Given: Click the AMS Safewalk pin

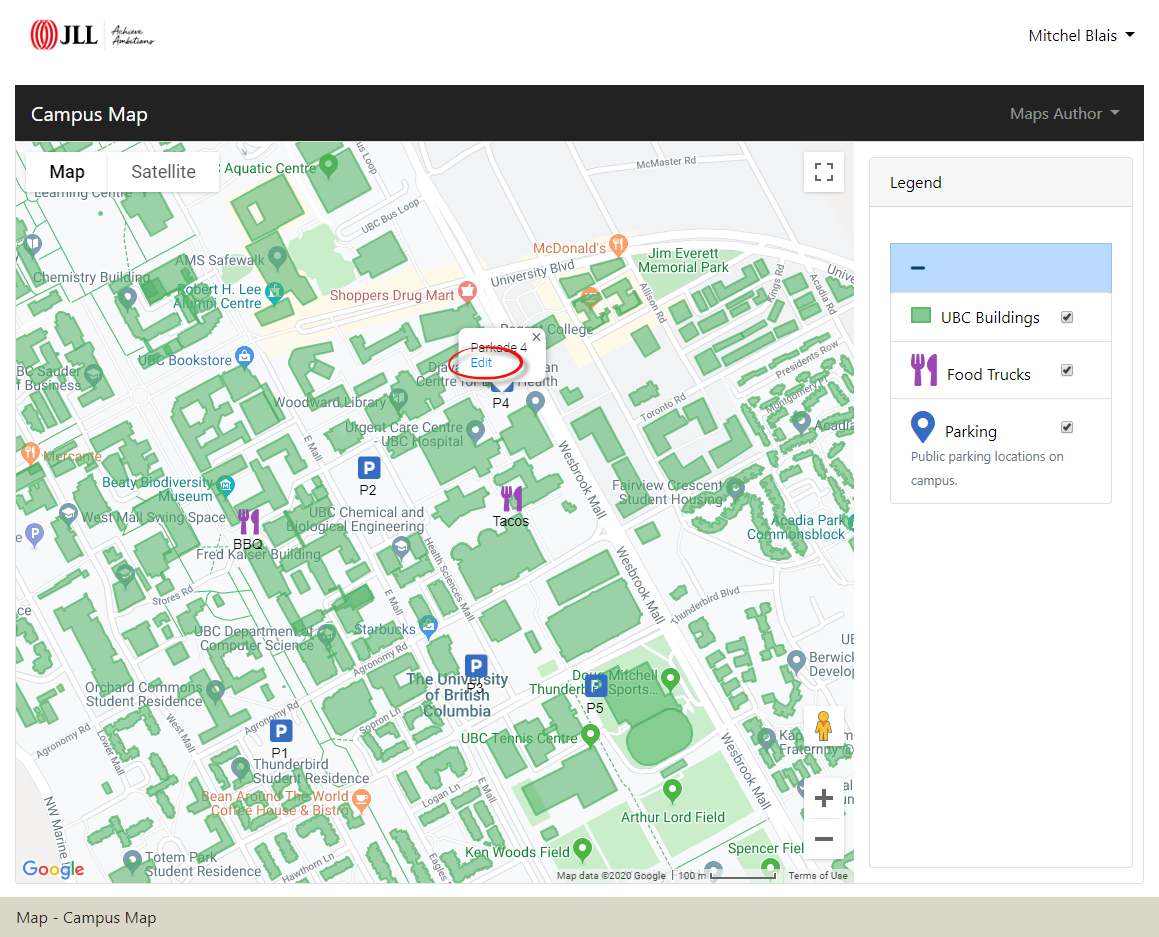Looking at the screenshot, I should click(x=277, y=256).
